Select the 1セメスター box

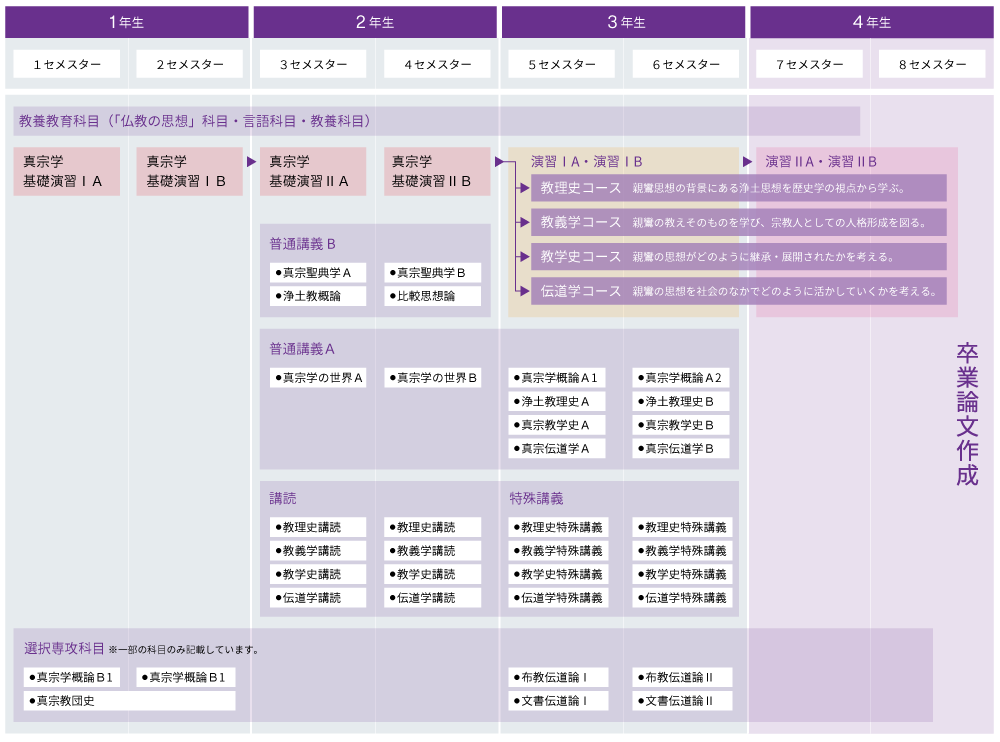[67, 64]
